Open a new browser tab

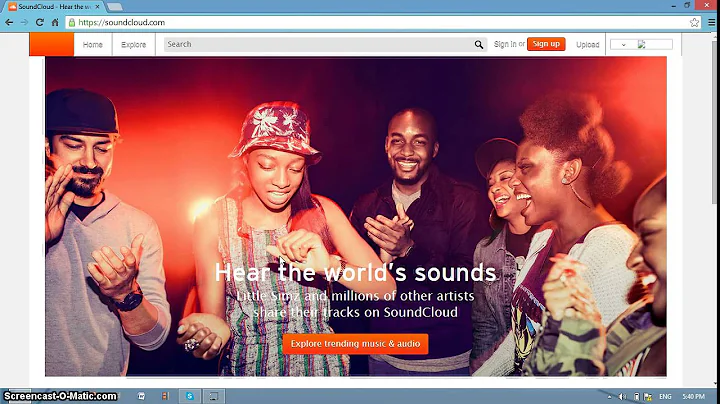[x=114, y=7]
